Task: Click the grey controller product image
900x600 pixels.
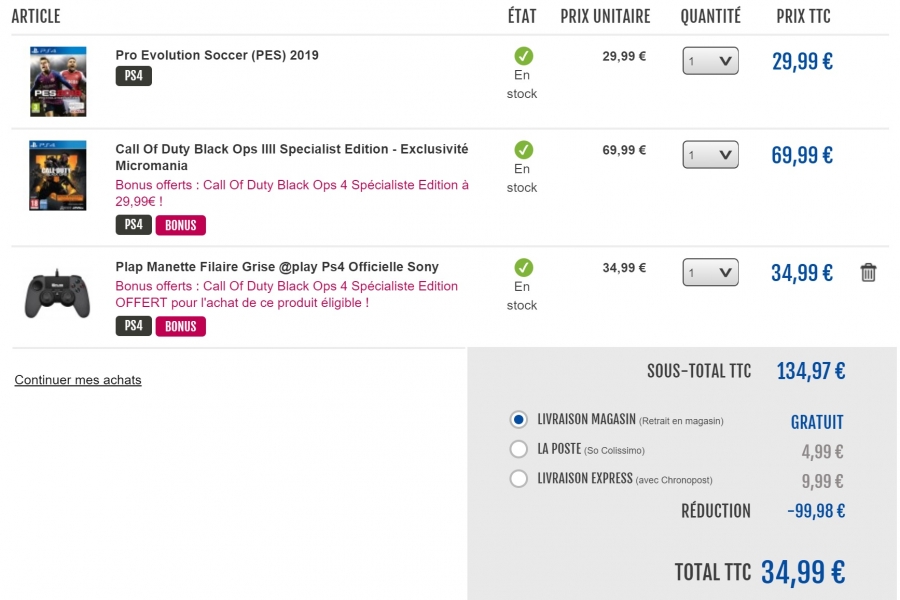Action: point(57,293)
